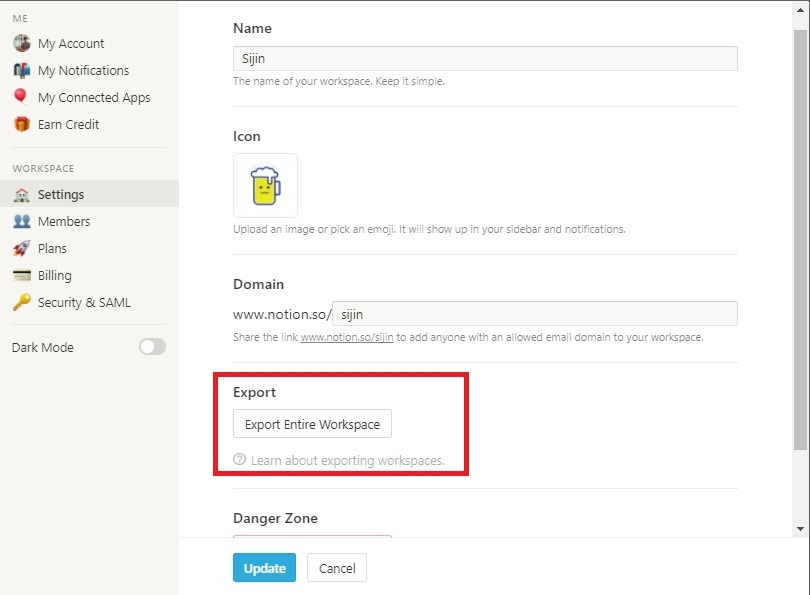
Task: Click the Members people icon
Action: tap(21, 221)
